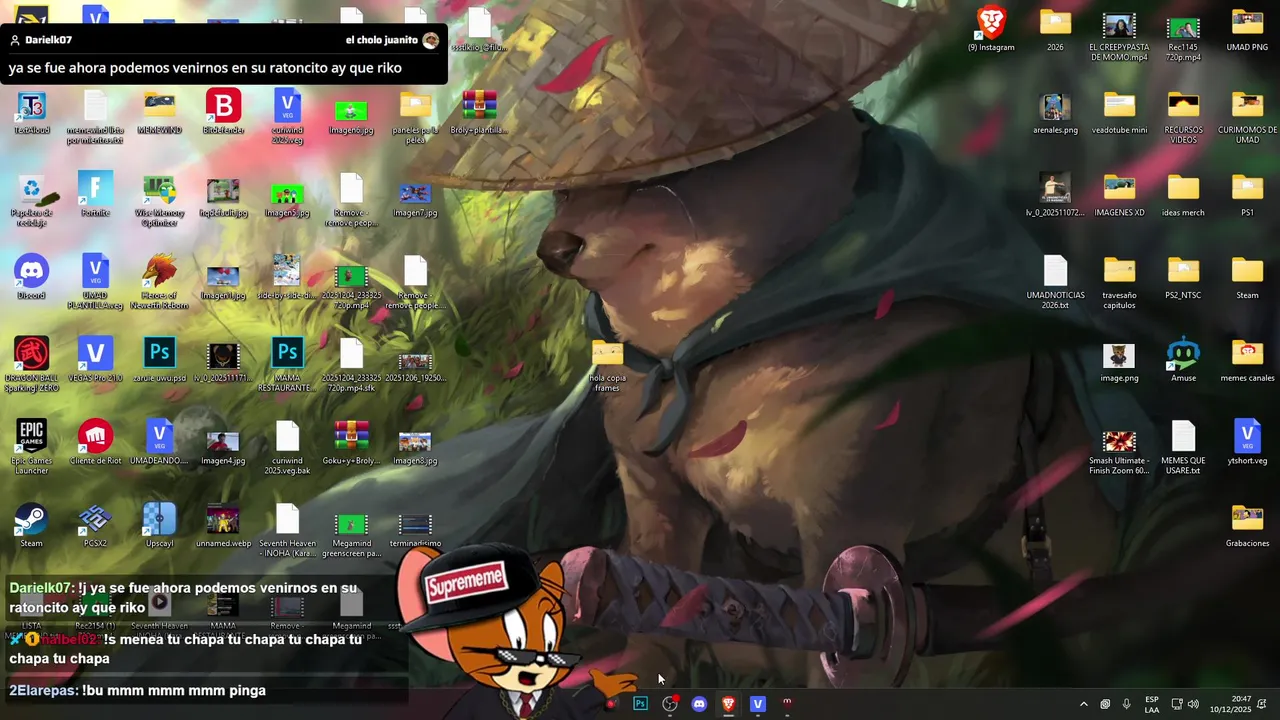Open the MEMEWIND folder
The height and width of the screenshot is (720, 1280).
(159, 112)
